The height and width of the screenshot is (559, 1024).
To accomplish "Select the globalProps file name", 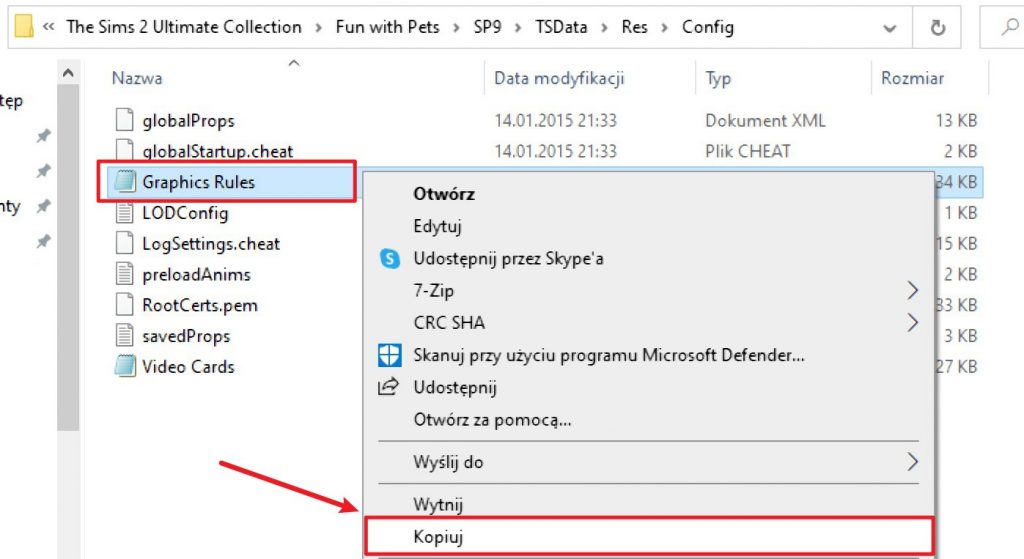I will [188, 121].
